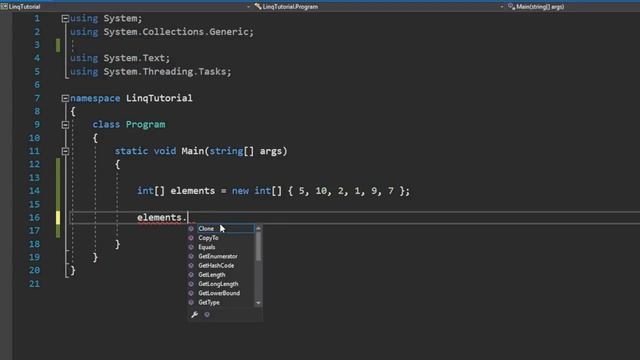Click the 'Main' method name on line 11
Screen dimensions: 640x360
[193, 151]
